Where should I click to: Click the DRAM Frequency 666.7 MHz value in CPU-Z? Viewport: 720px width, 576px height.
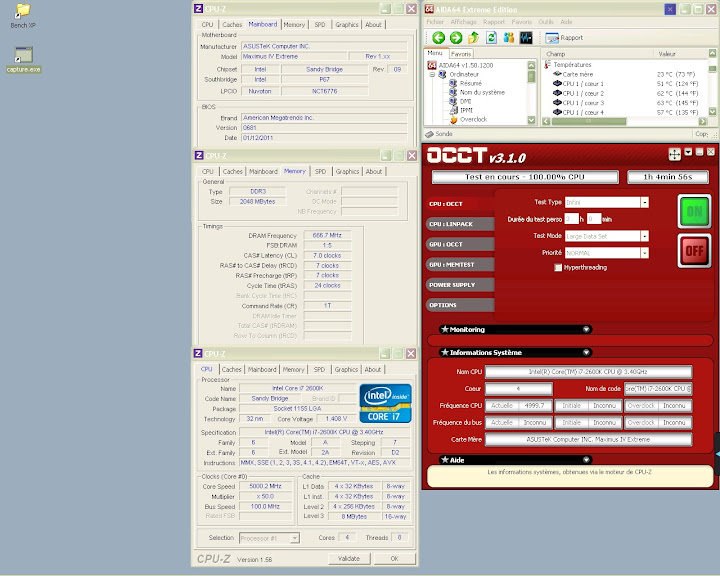(327, 235)
